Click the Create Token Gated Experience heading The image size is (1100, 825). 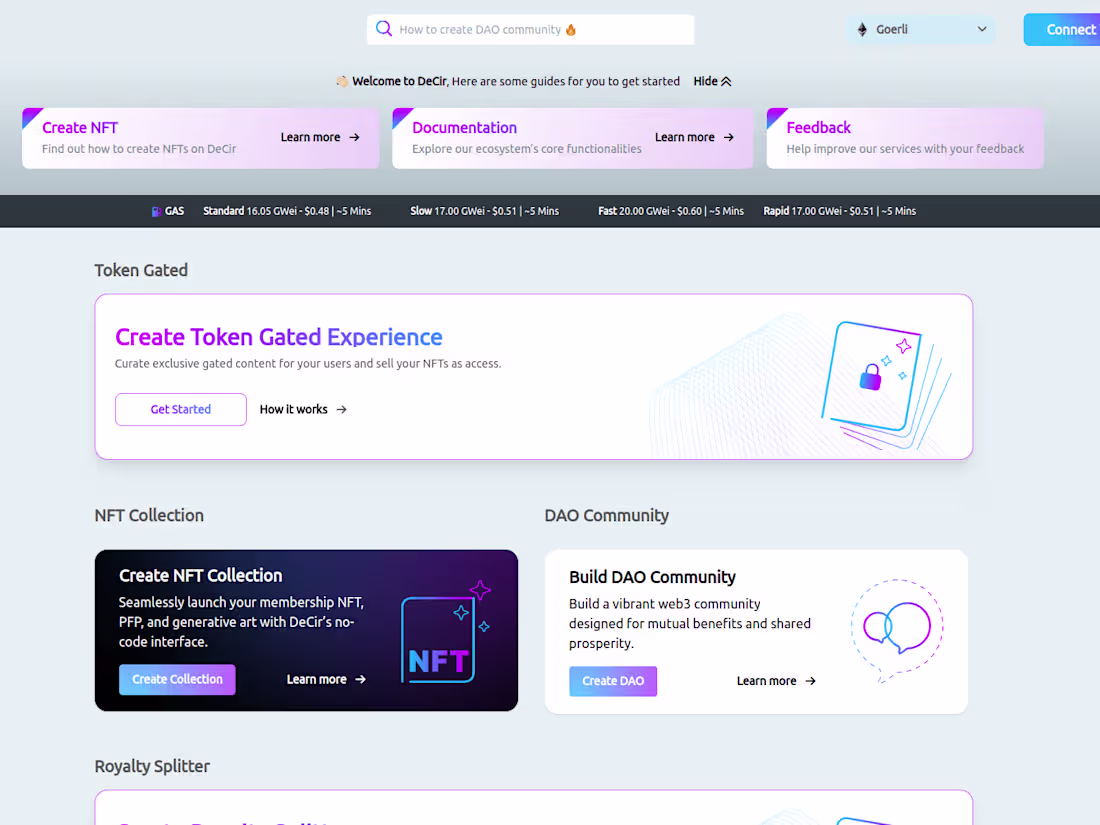coord(279,337)
